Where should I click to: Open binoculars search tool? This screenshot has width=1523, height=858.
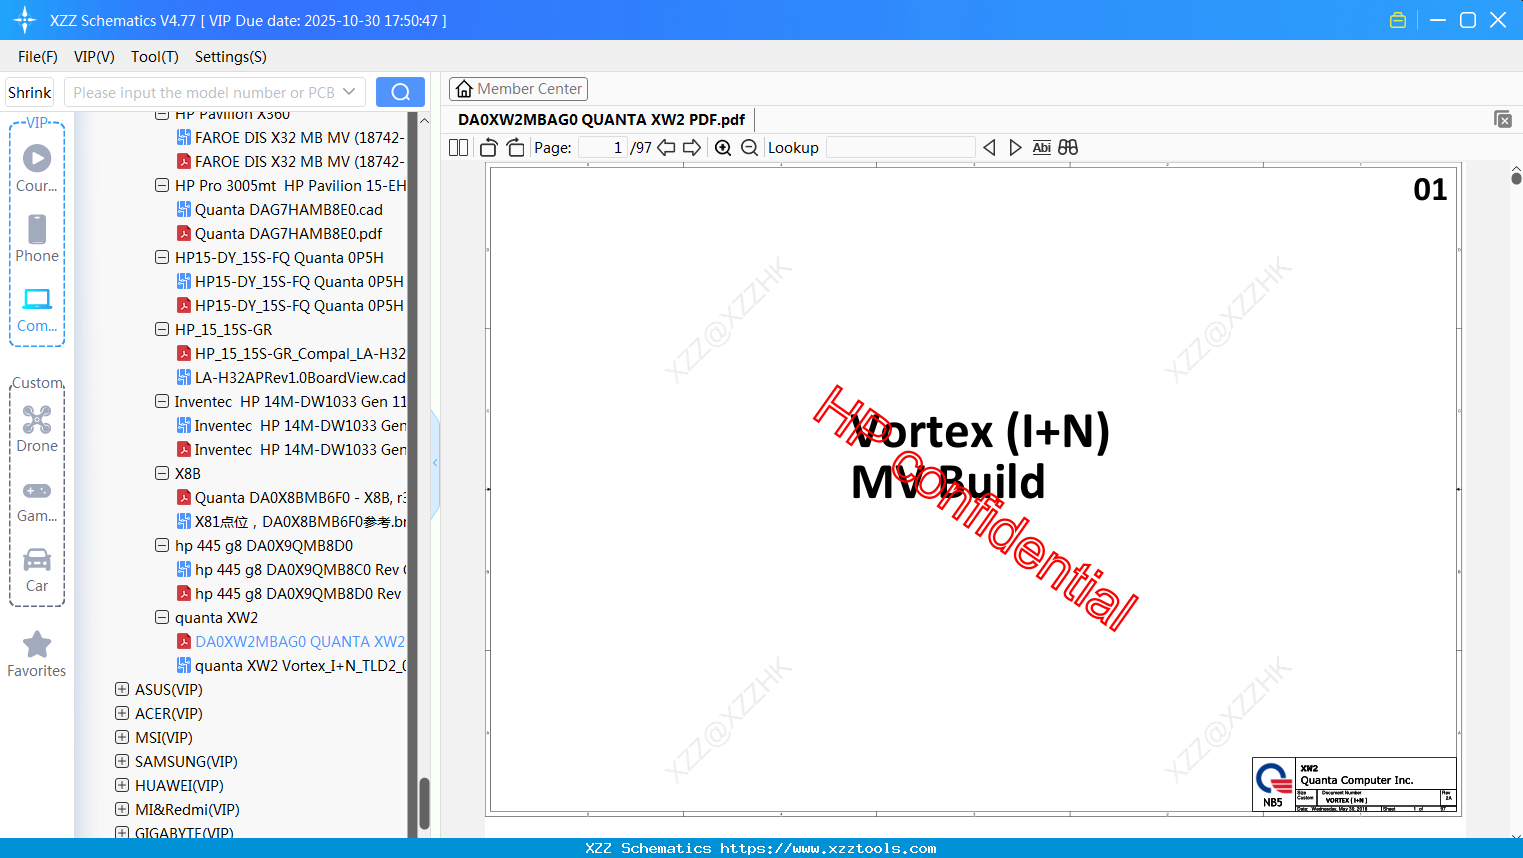coord(1068,148)
